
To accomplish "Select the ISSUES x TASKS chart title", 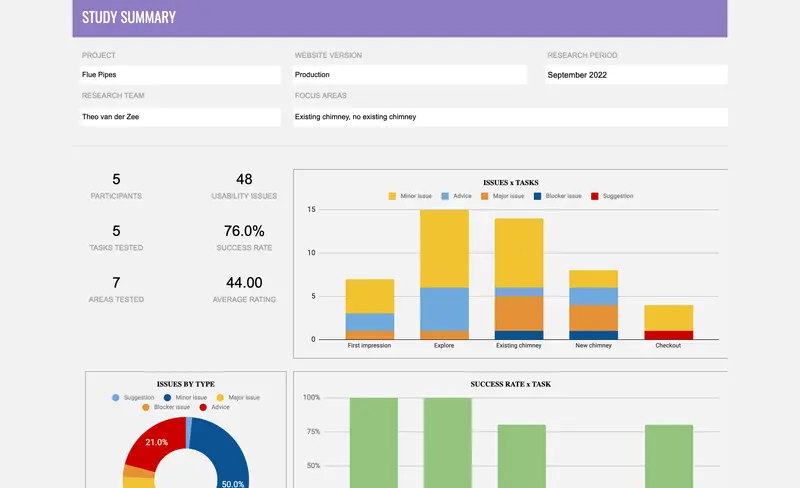I will tap(511, 183).
